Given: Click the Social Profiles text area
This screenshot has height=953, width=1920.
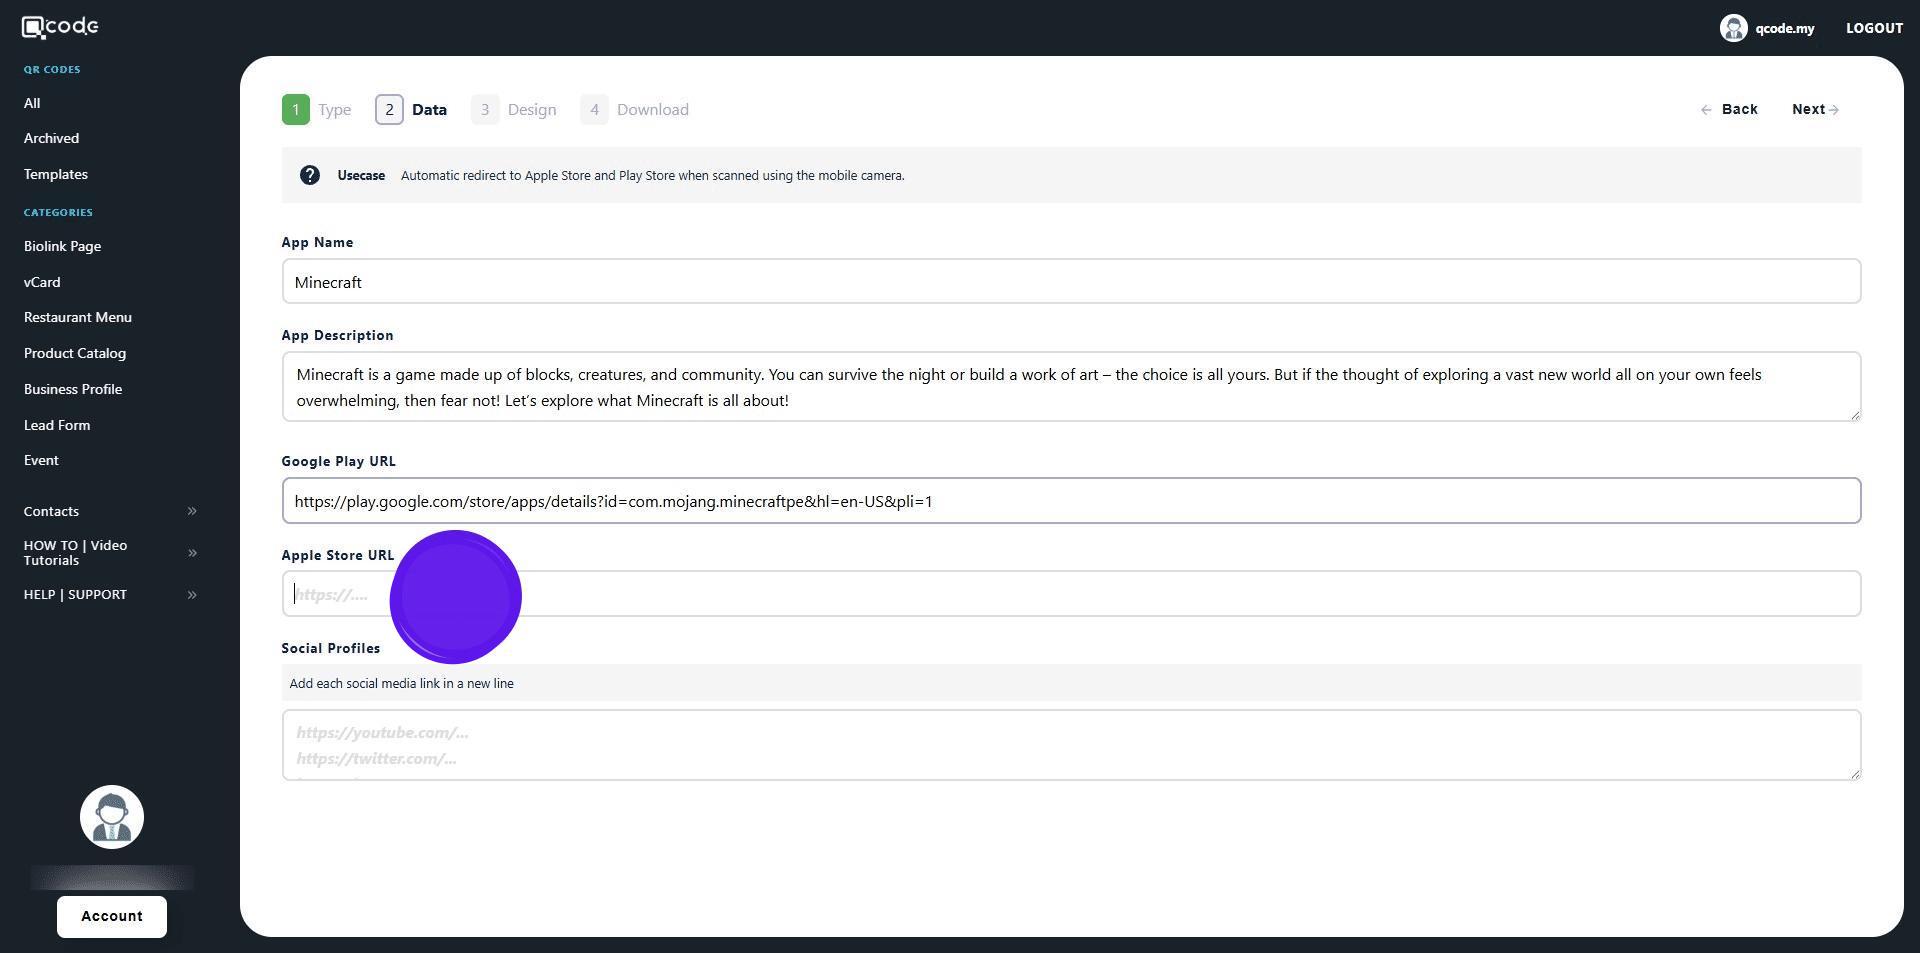Looking at the screenshot, I should pyautogui.click(x=1070, y=745).
